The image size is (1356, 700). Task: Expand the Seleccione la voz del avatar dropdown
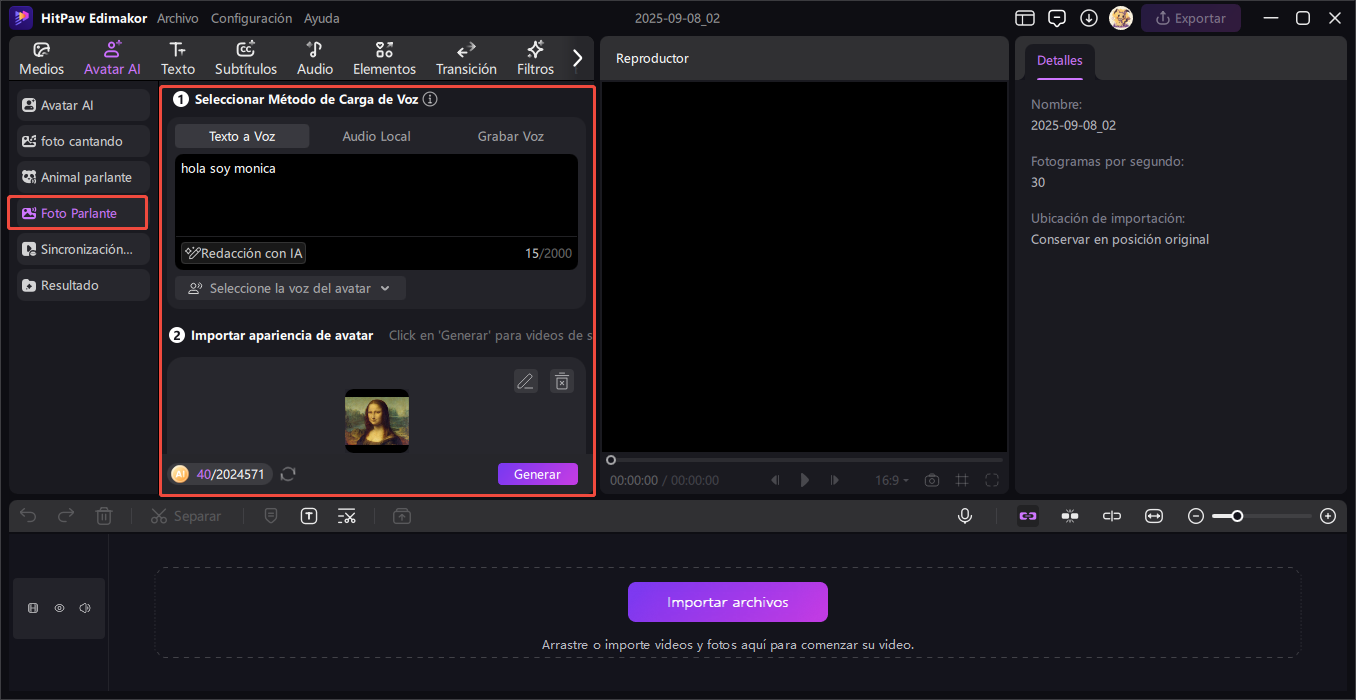(x=290, y=288)
